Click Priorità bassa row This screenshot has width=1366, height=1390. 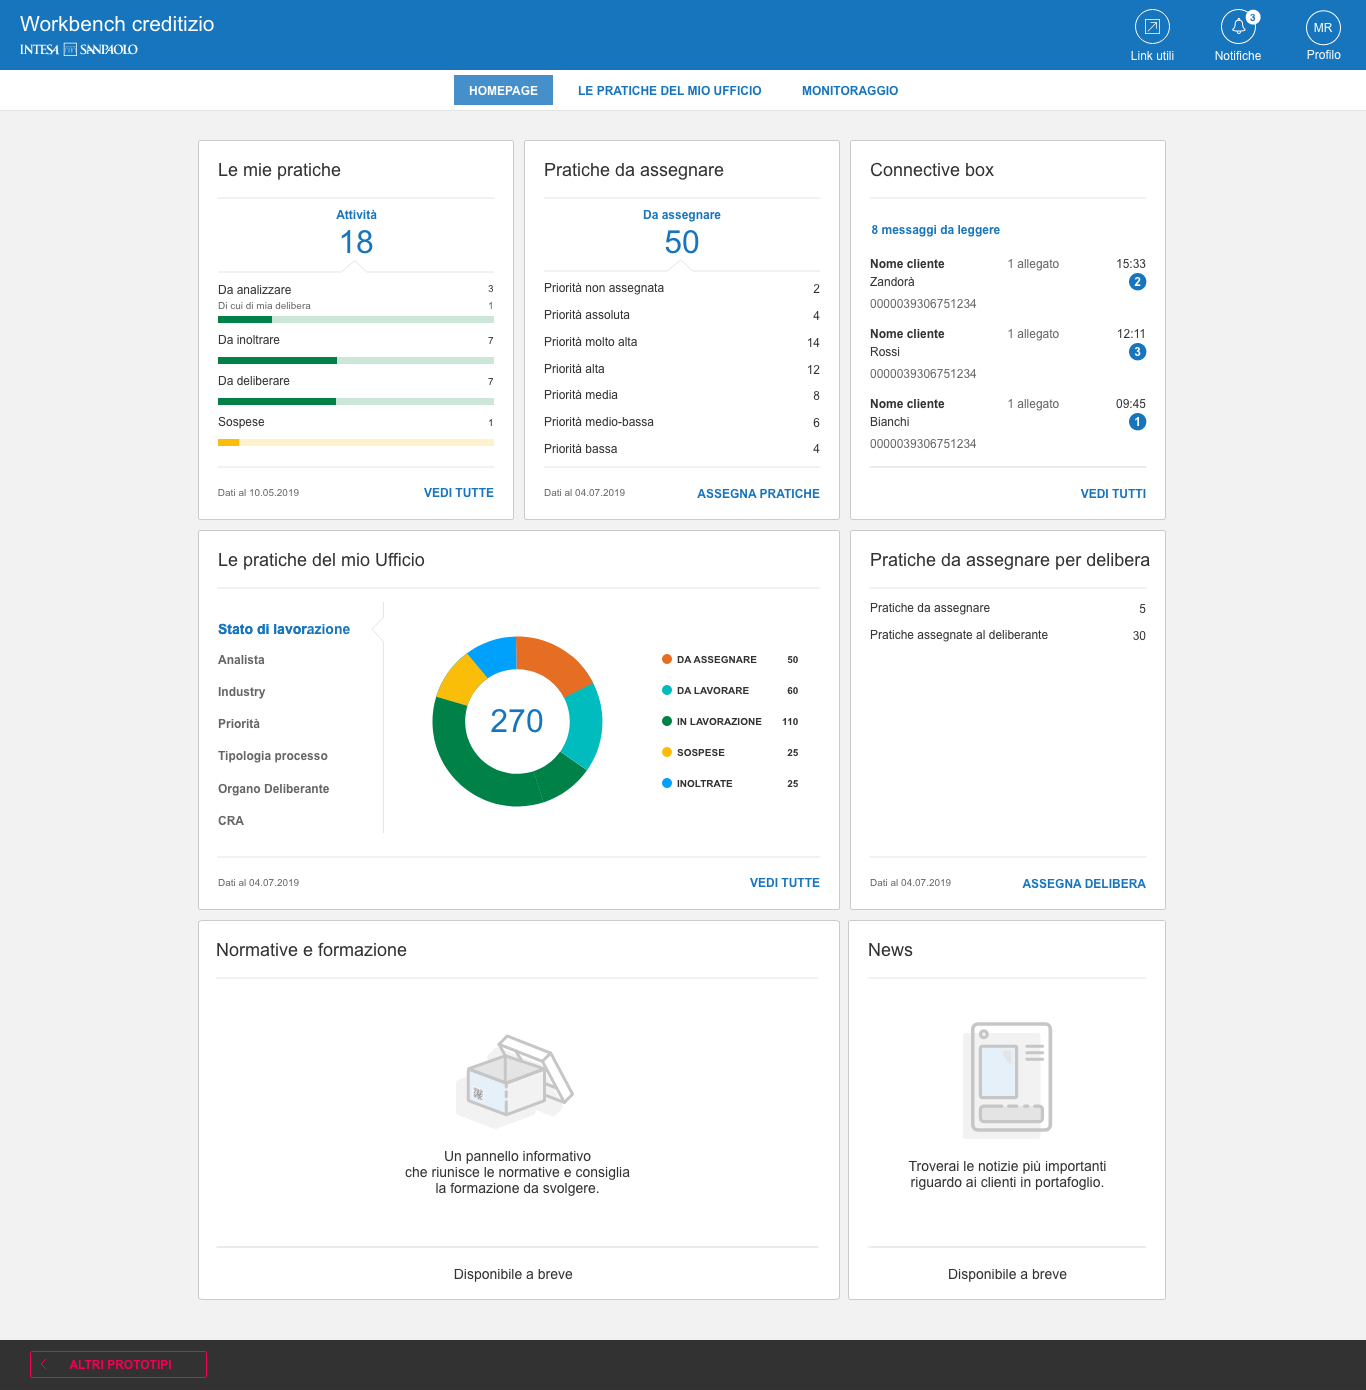(682, 449)
